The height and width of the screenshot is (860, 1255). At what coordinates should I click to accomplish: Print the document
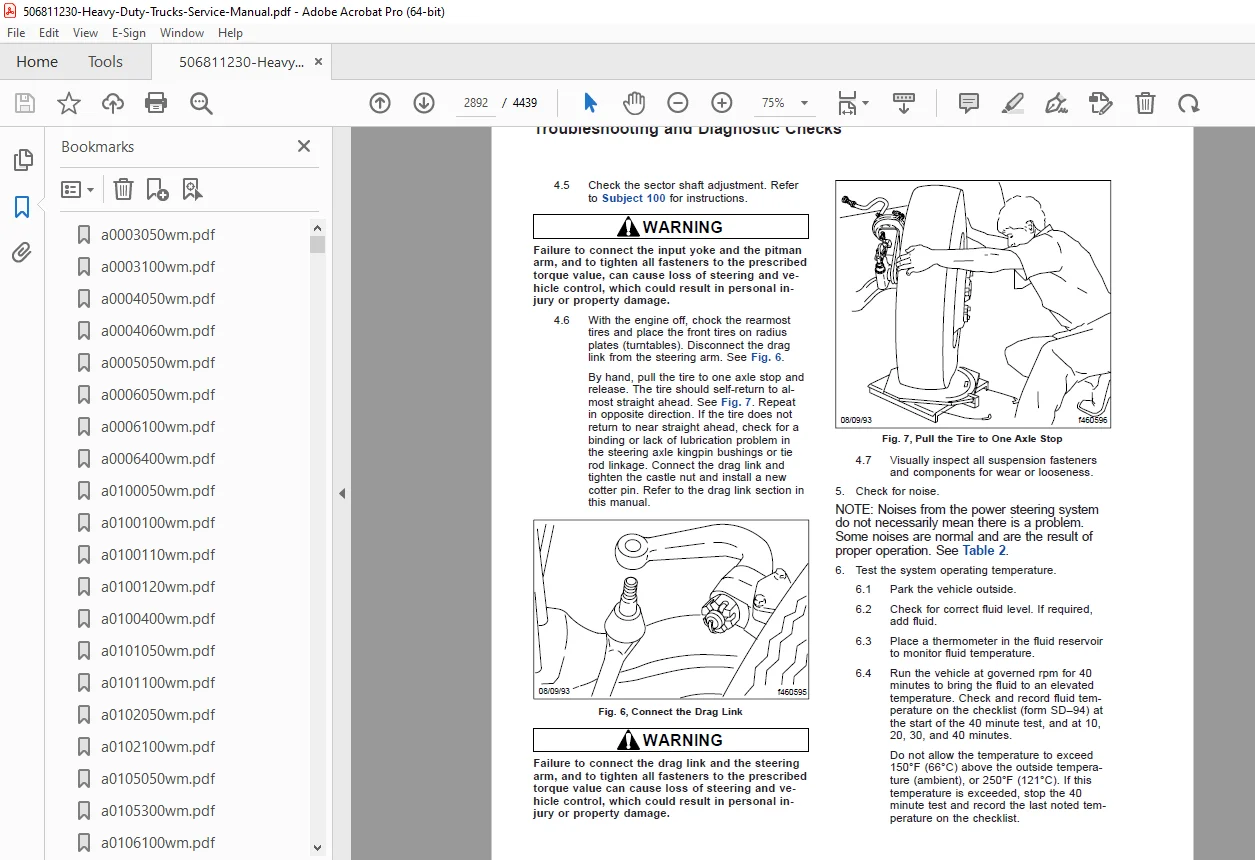(x=156, y=103)
